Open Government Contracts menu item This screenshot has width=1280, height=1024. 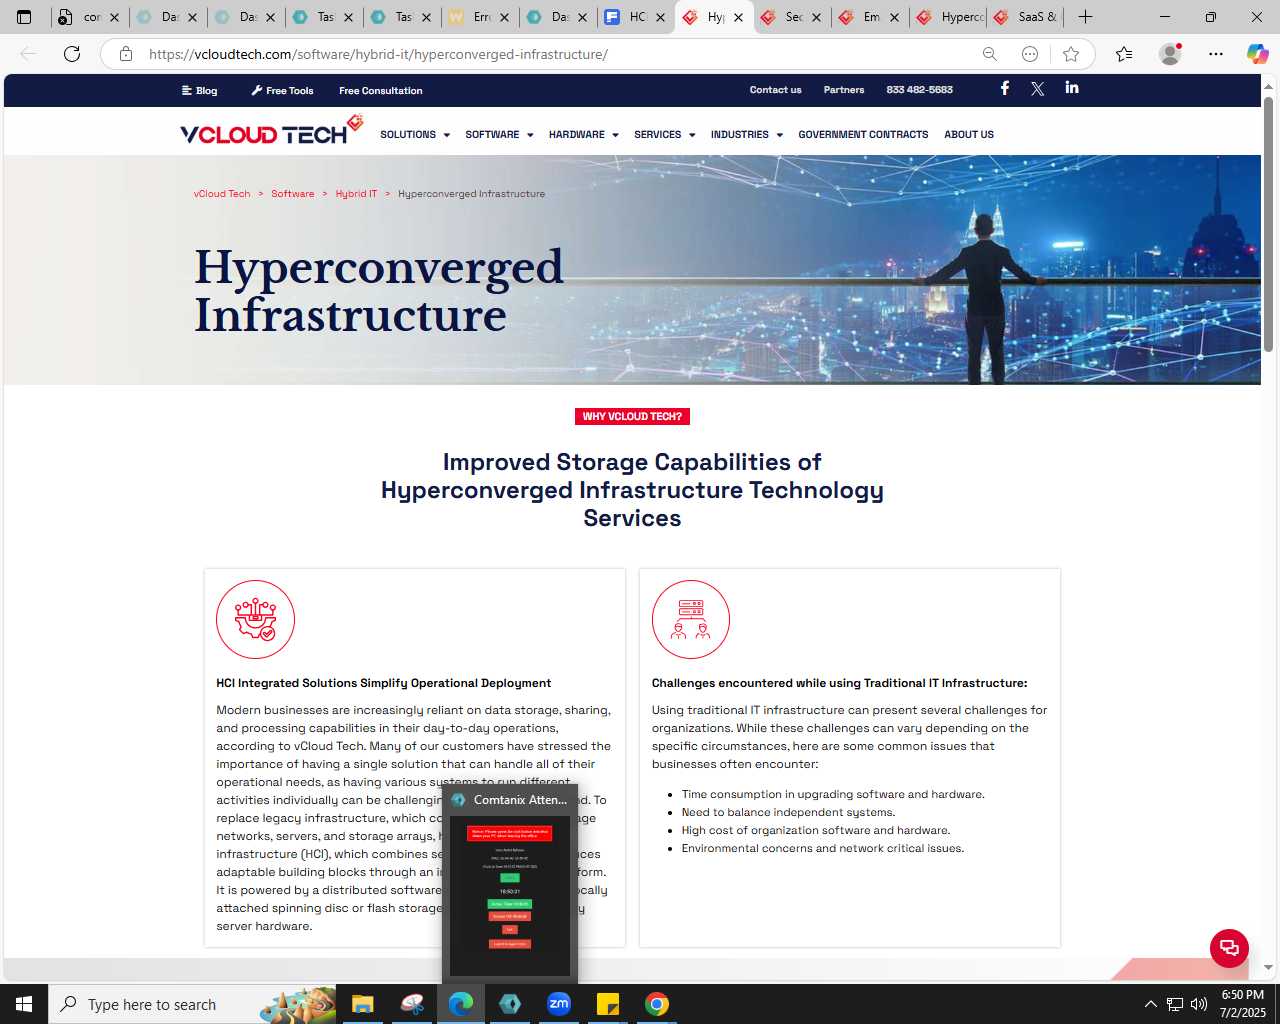[863, 135]
